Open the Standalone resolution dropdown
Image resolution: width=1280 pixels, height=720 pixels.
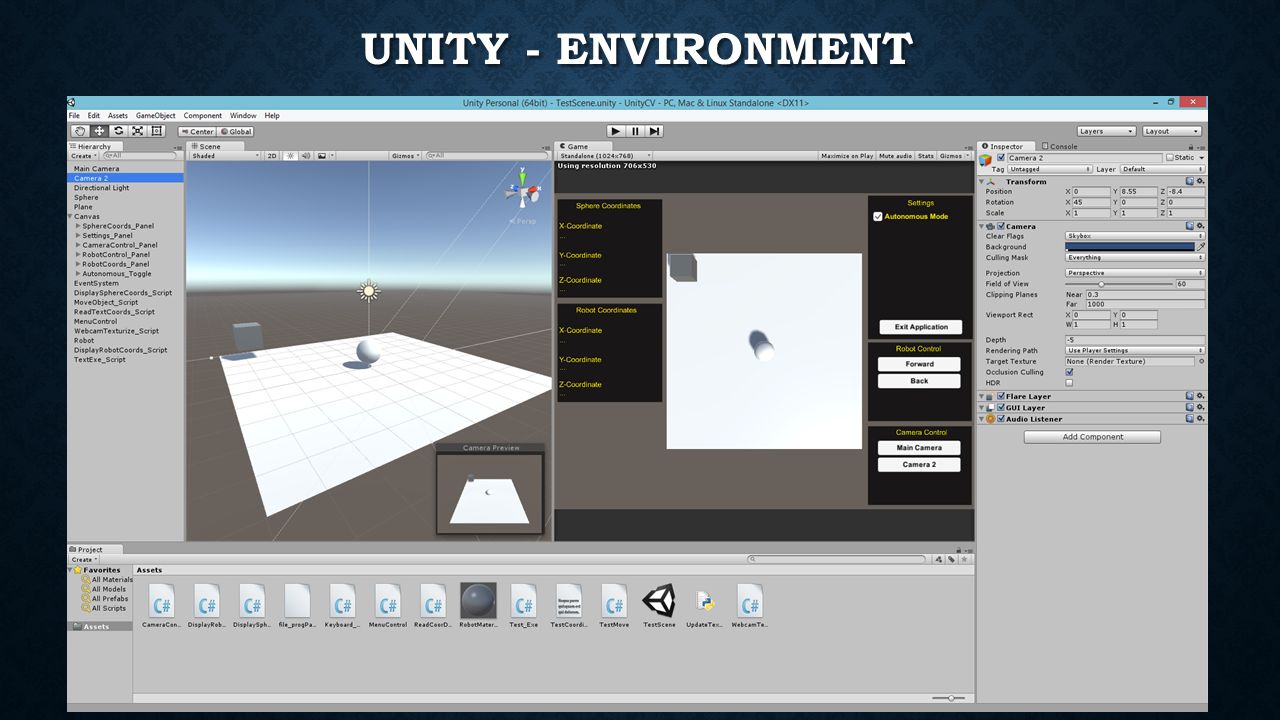coord(606,156)
